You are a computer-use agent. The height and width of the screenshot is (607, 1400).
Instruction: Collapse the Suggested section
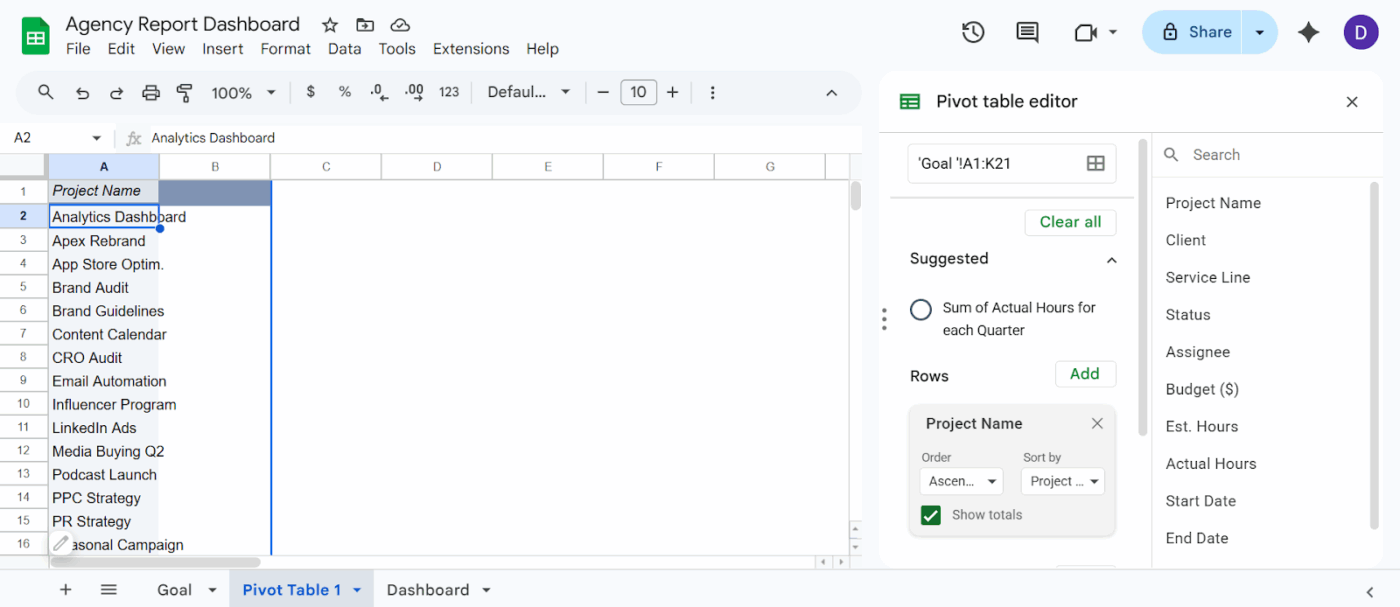coord(1111,259)
